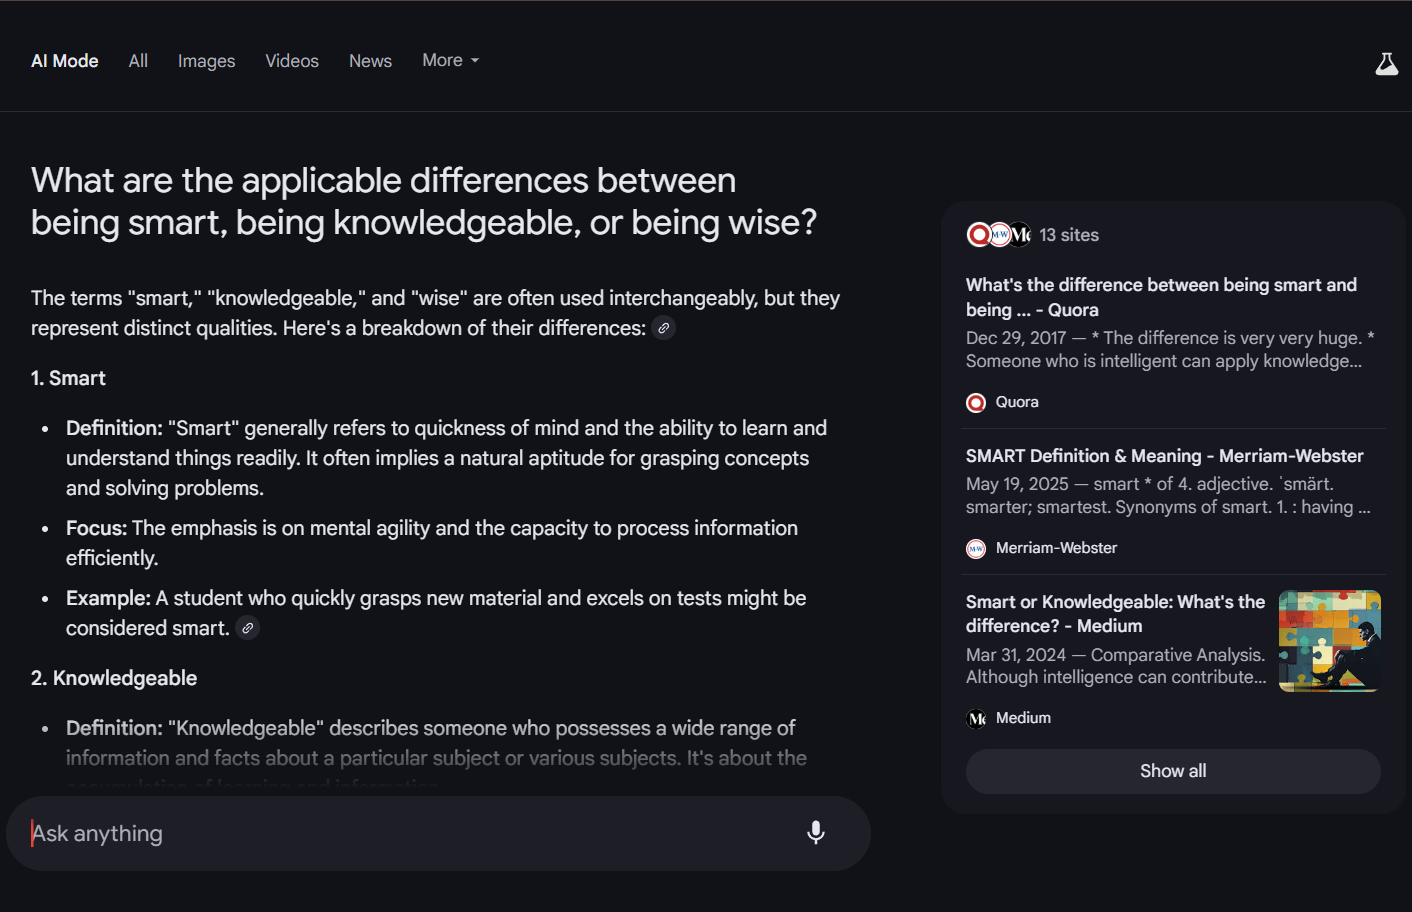Image resolution: width=1412 pixels, height=912 pixels.
Task: Open the Labs flask icon
Action: (x=1386, y=64)
